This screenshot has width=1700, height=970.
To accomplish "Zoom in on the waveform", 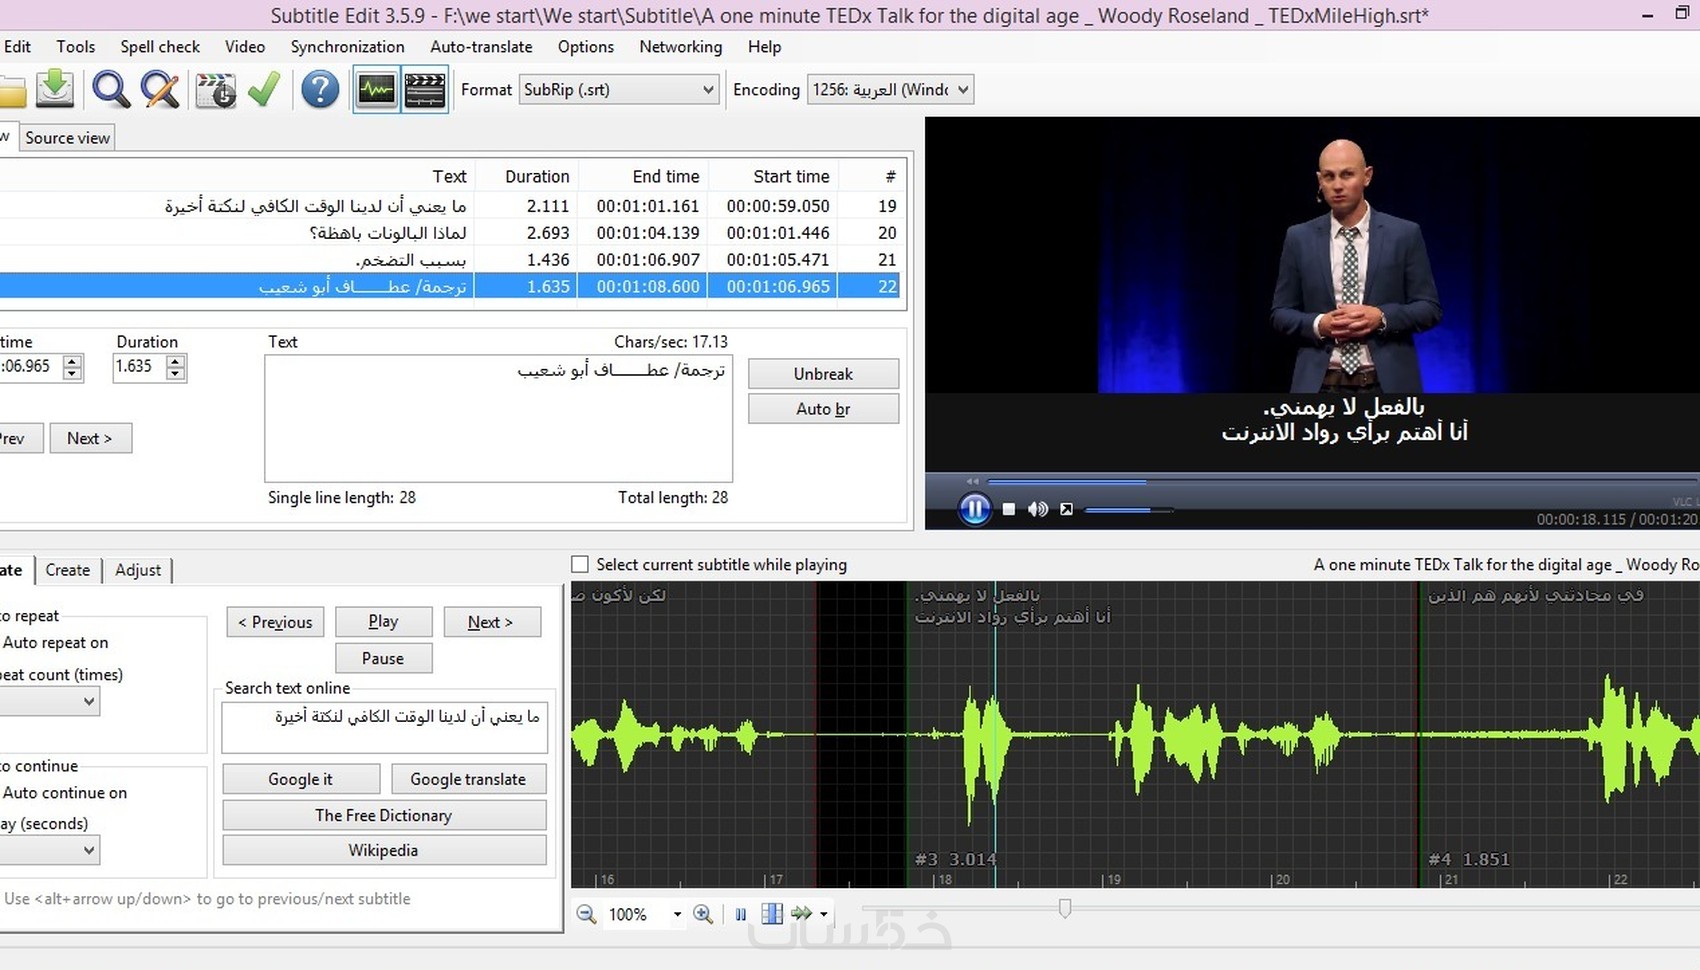I will [x=703, y=914].
